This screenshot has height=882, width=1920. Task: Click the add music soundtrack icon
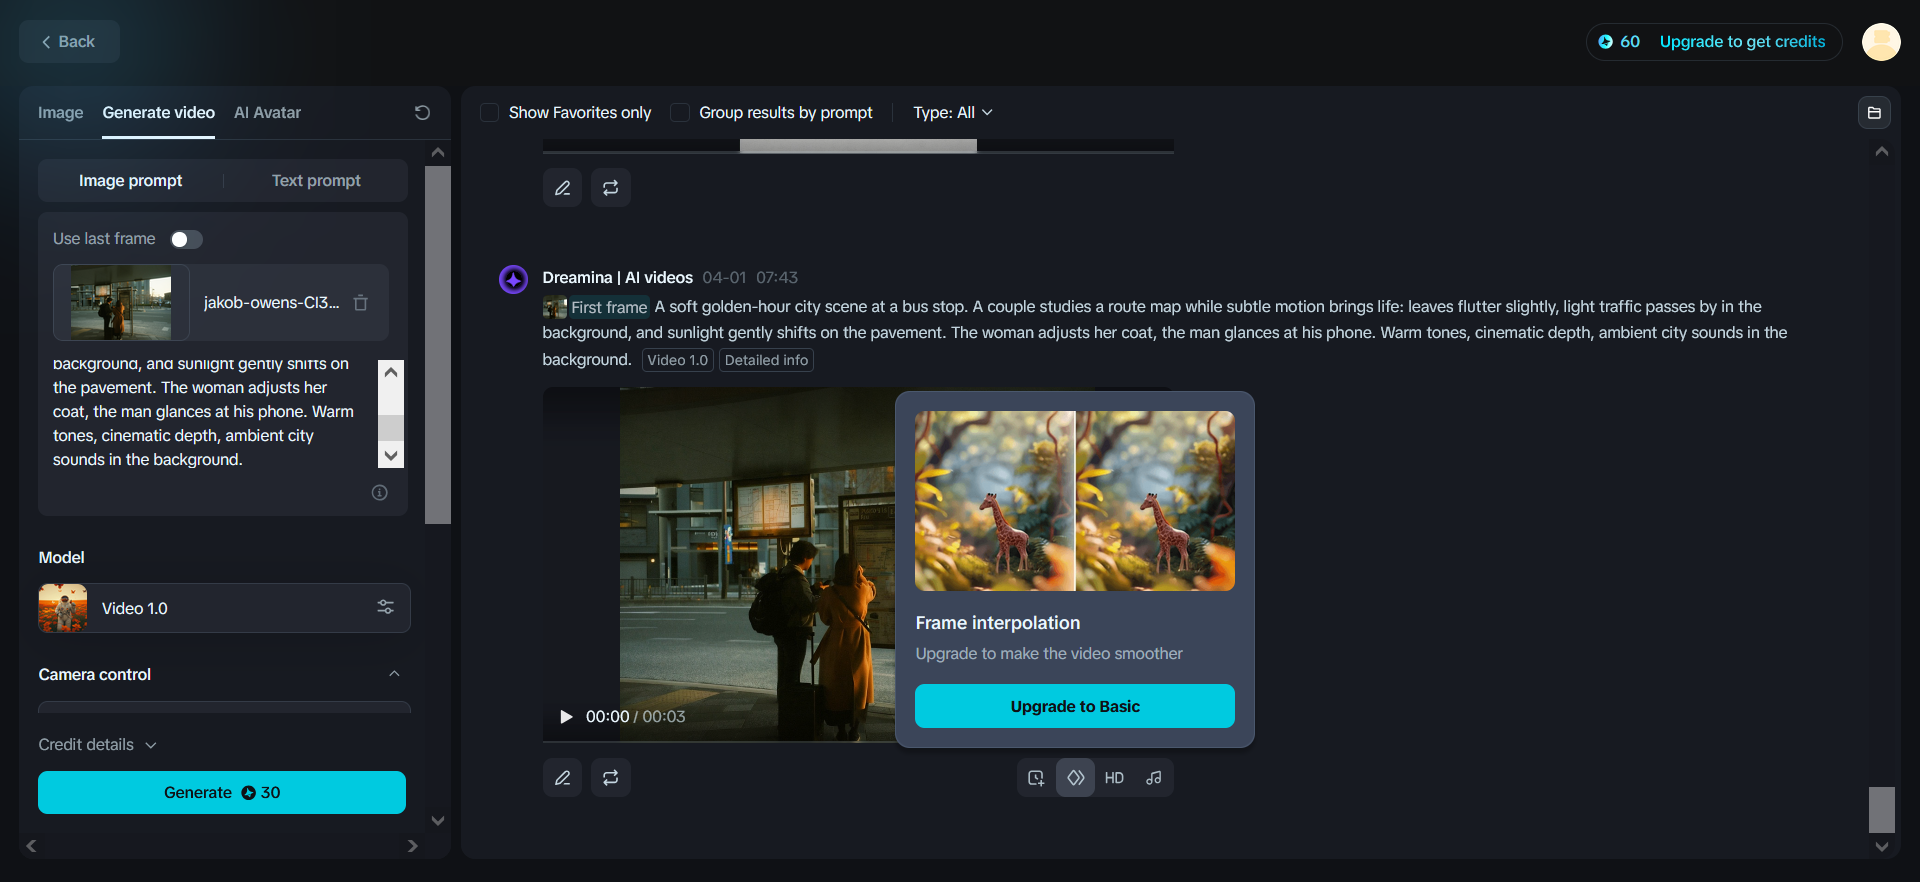coord(1154,778)
